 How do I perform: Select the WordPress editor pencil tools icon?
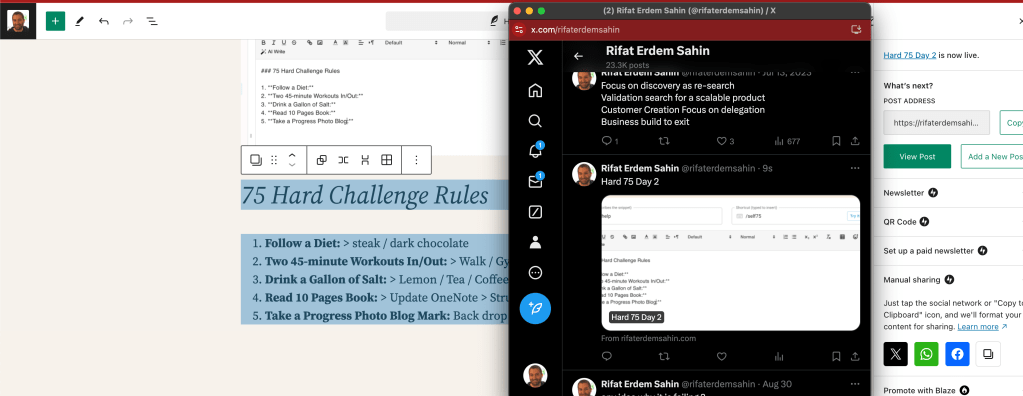[x=80, y=21]
